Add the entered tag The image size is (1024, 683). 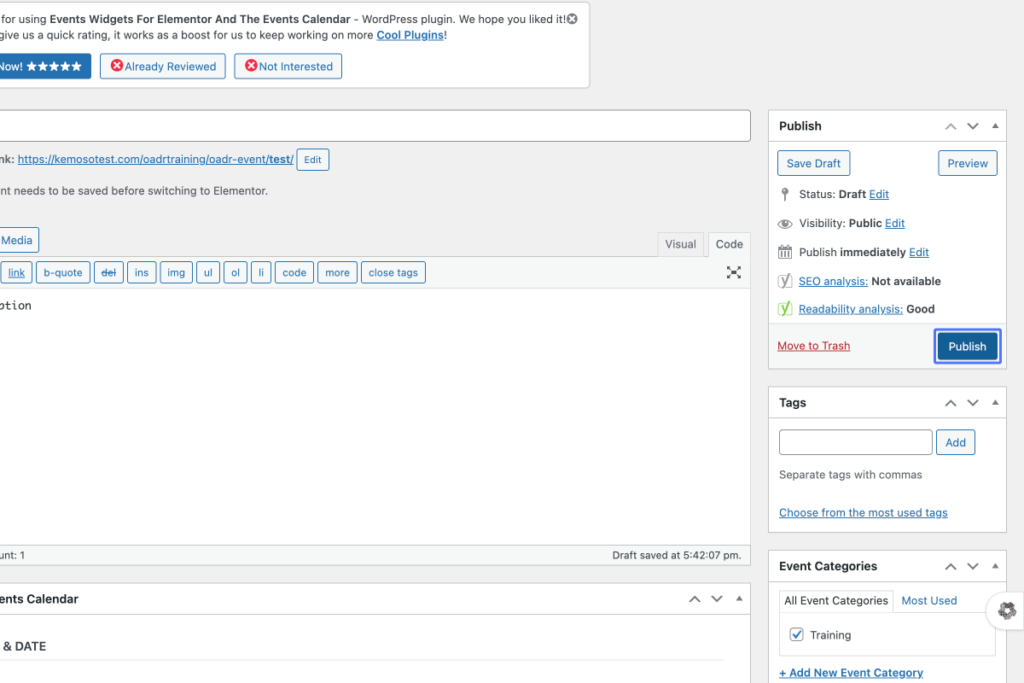pyautogui.click(x=955, y=442)
